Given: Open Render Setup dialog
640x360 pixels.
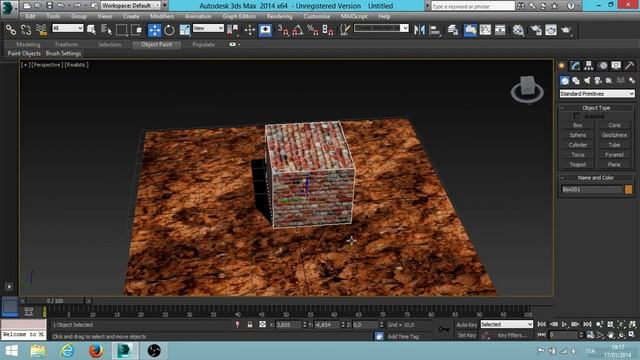Looking at the screenshot, I should click(536, 30).
